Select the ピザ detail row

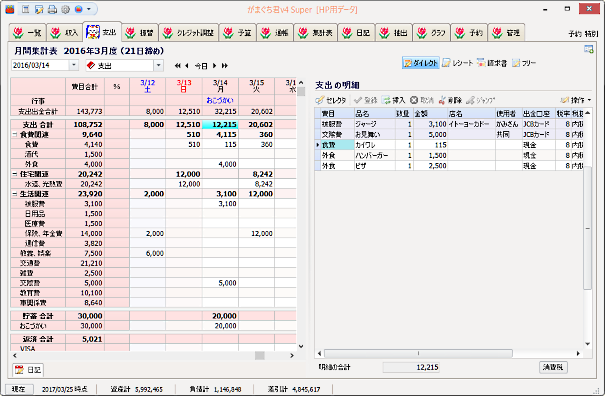tap(449, 166)
